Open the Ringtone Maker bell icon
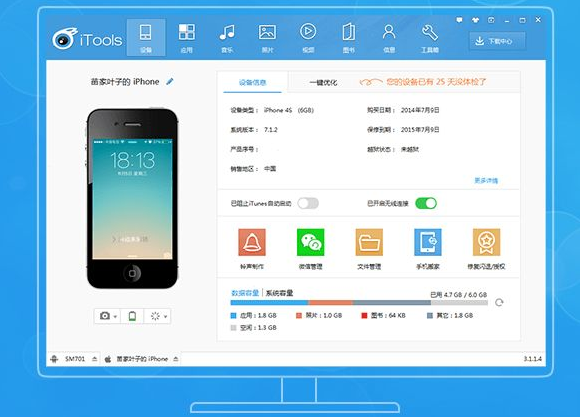 click(x=252, y=242)
